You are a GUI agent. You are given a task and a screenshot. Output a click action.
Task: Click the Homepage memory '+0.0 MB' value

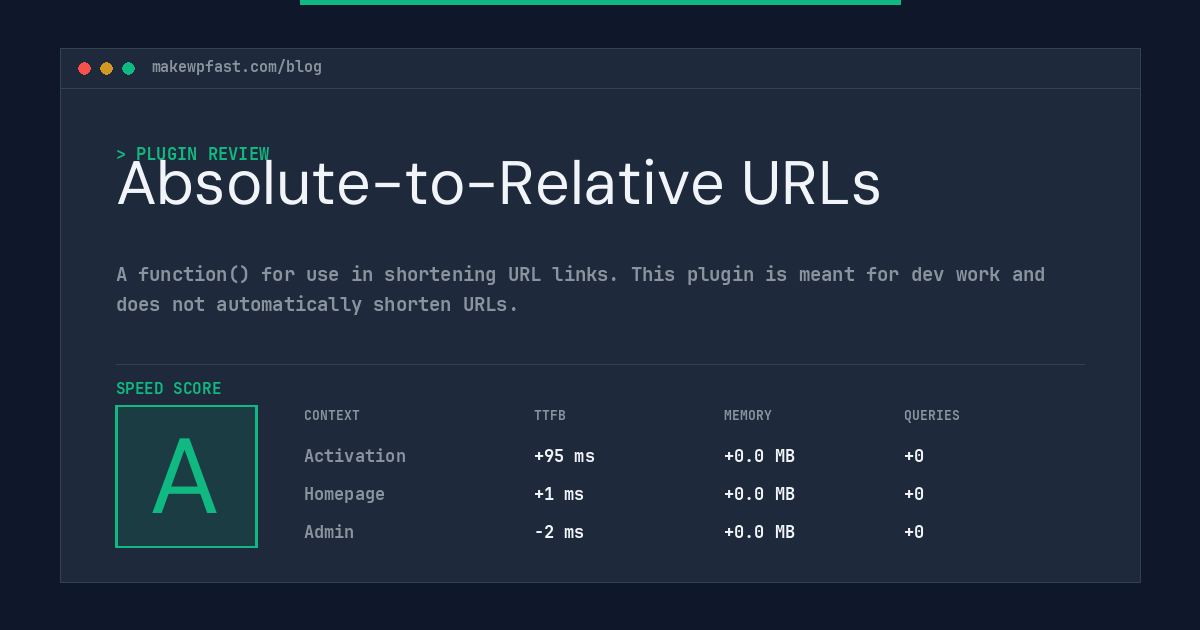point(759,494)
